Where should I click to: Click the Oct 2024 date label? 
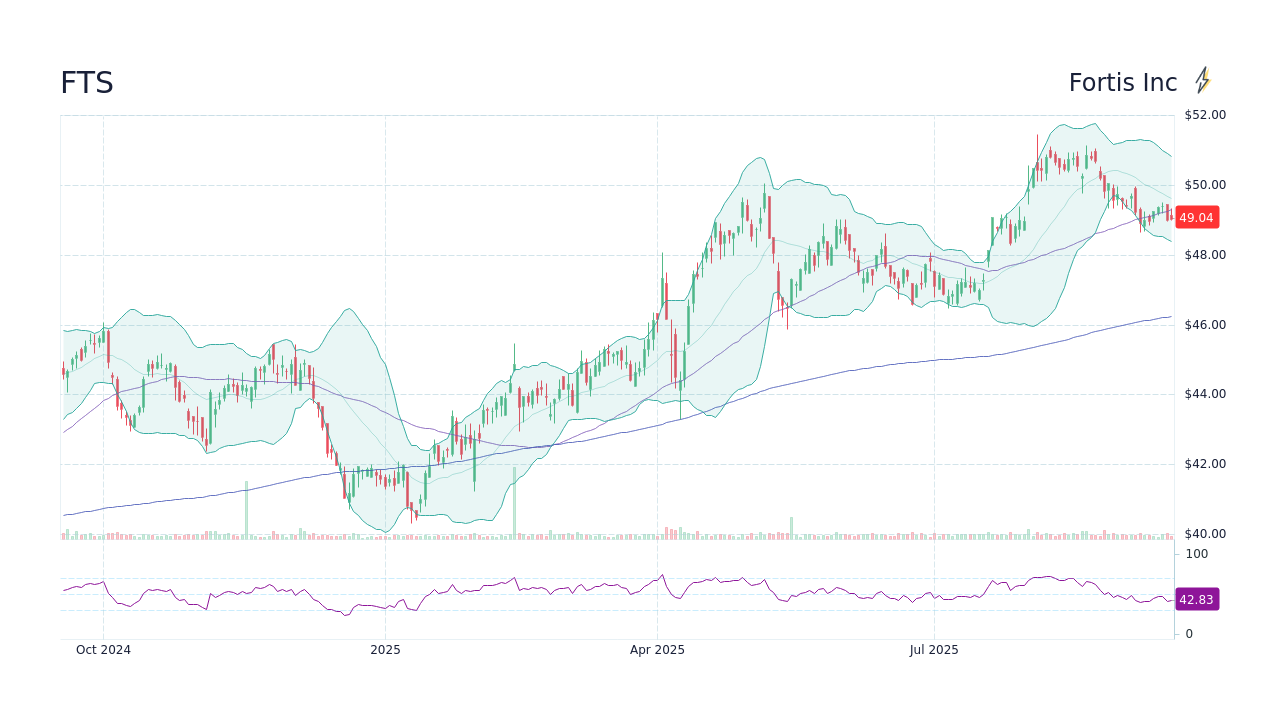(x=104, y=650)
